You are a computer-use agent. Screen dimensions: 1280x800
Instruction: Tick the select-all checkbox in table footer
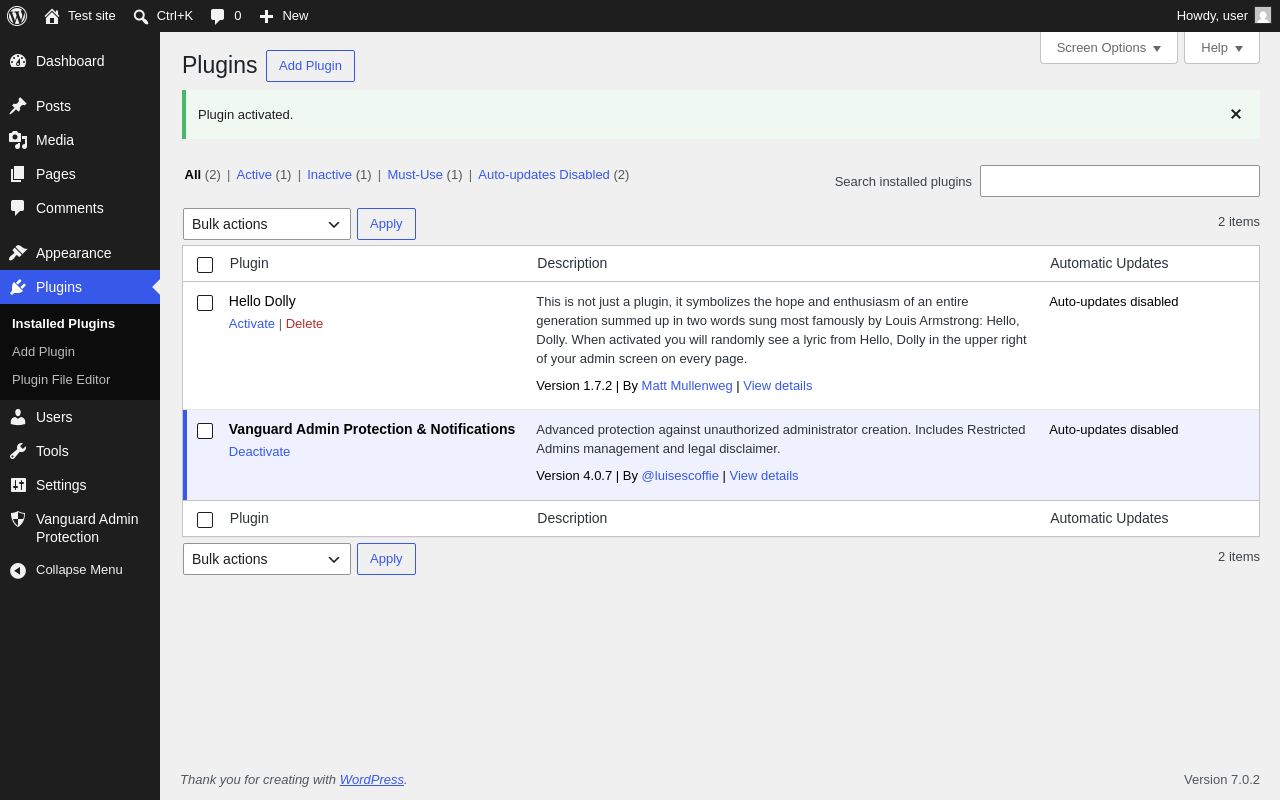coord(205,520)
